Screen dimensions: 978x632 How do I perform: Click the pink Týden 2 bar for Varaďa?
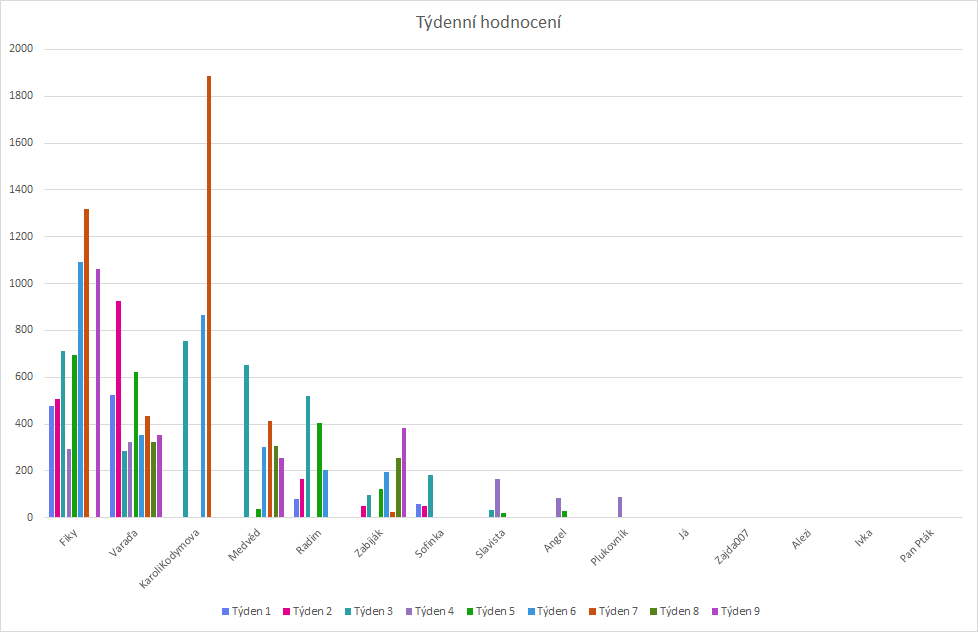pos(119,408)
